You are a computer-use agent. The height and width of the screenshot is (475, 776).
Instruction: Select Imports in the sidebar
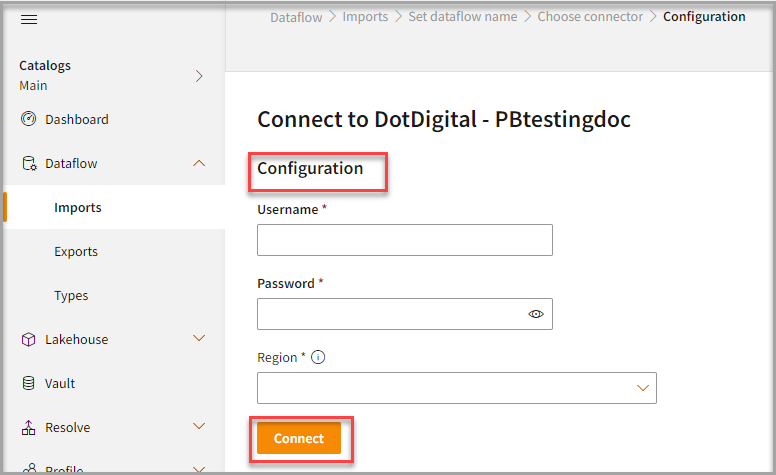pos(78,208)
